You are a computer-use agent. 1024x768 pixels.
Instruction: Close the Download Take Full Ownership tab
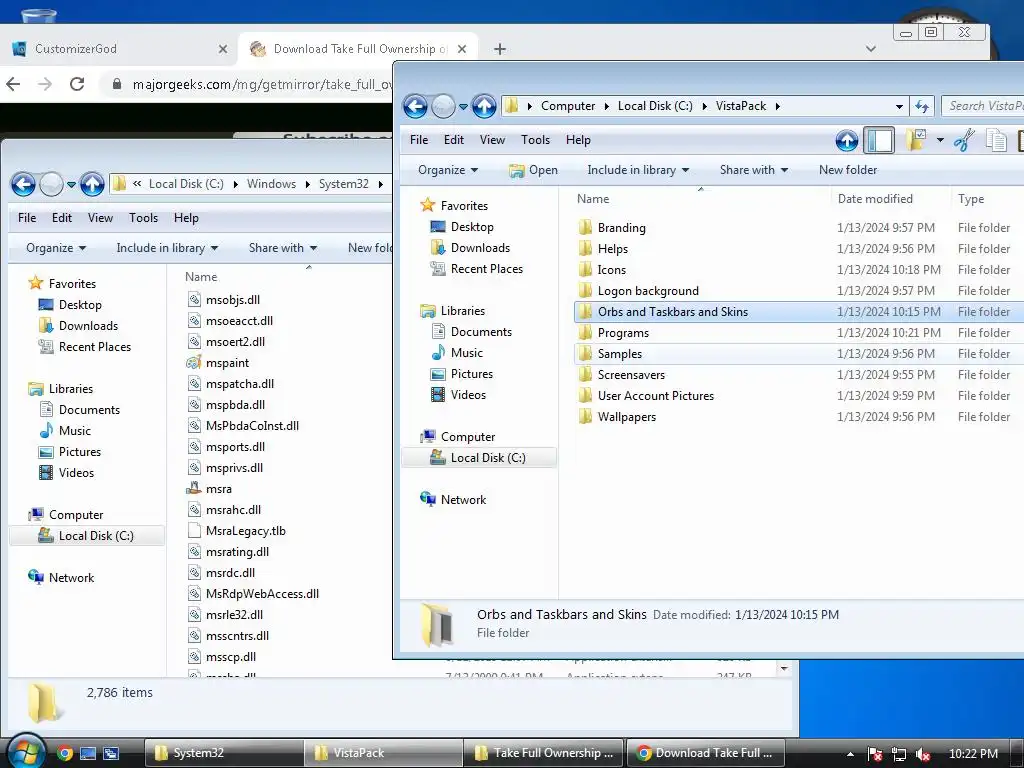462,49
